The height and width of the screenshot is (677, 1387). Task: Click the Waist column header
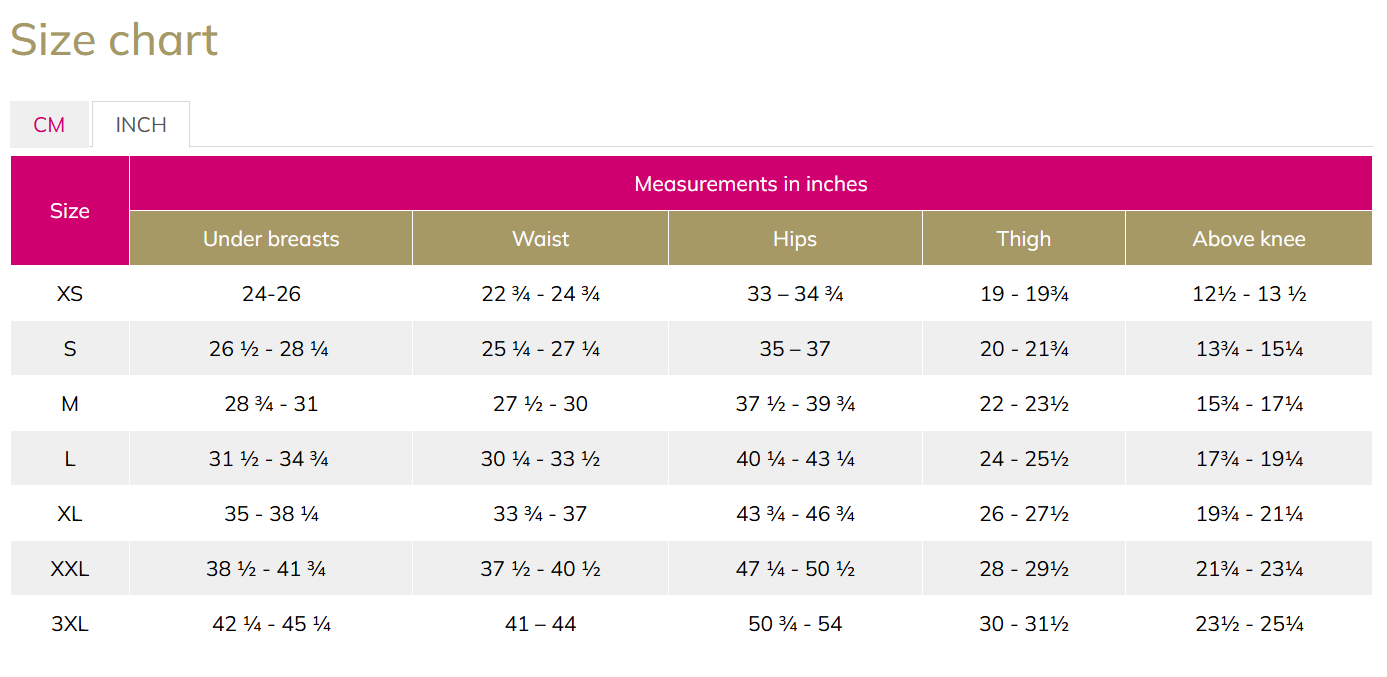(541, 239)
